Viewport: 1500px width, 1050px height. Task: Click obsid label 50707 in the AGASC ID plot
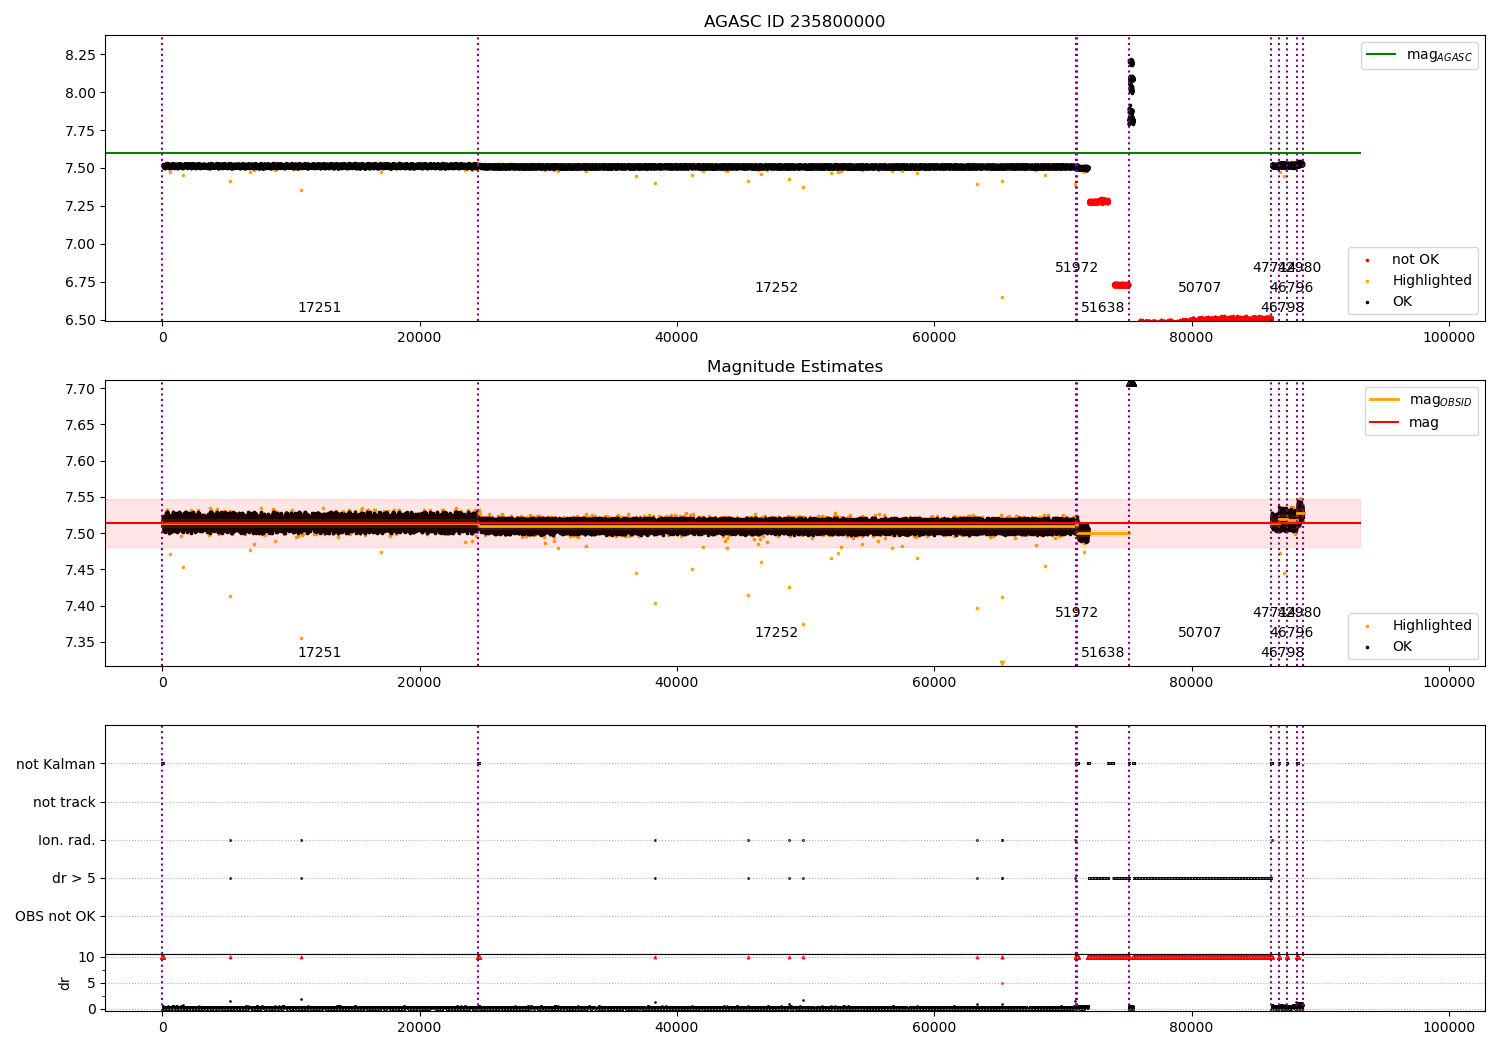(x=1199, y=288)
